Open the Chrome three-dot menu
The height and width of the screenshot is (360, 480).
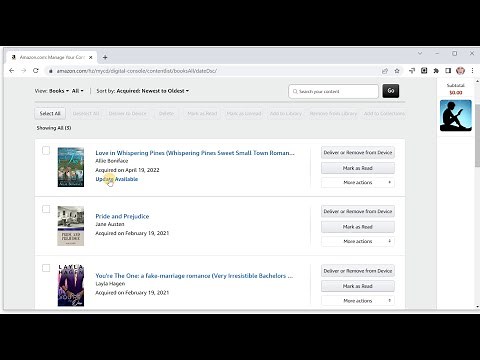472,71
